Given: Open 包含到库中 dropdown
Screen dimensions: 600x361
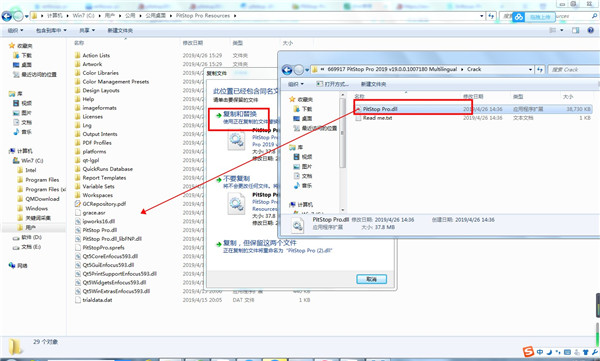Looking at the screenshot, I should click(51, 30).
